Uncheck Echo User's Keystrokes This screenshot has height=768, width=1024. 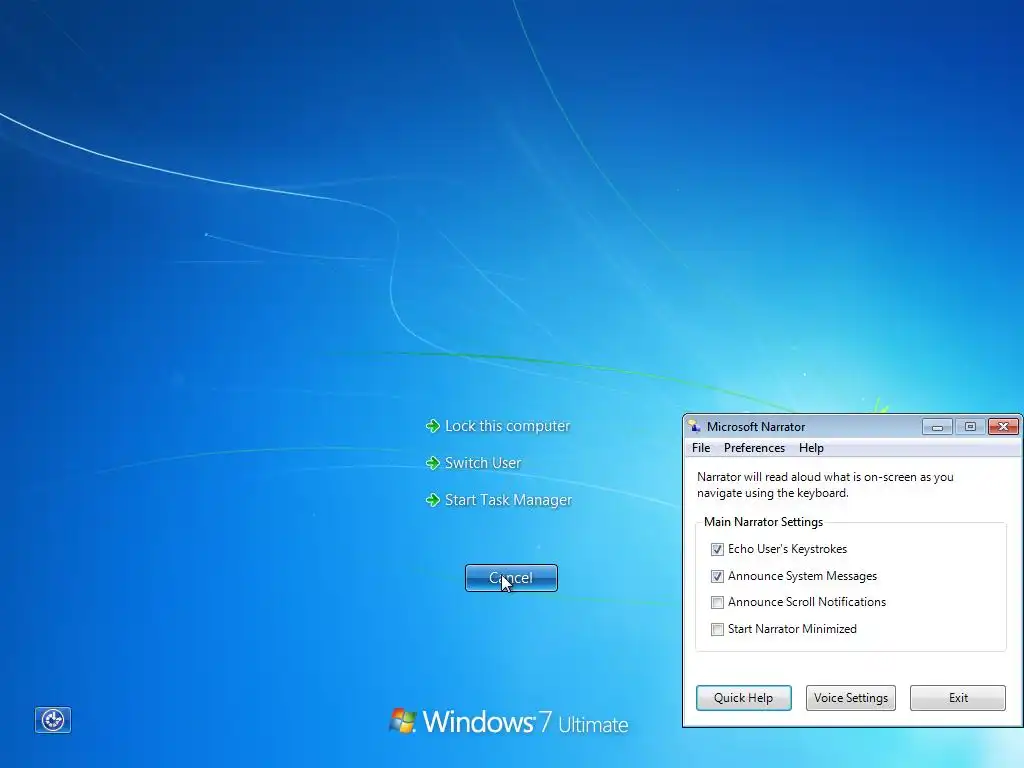(x=717, y=549)
